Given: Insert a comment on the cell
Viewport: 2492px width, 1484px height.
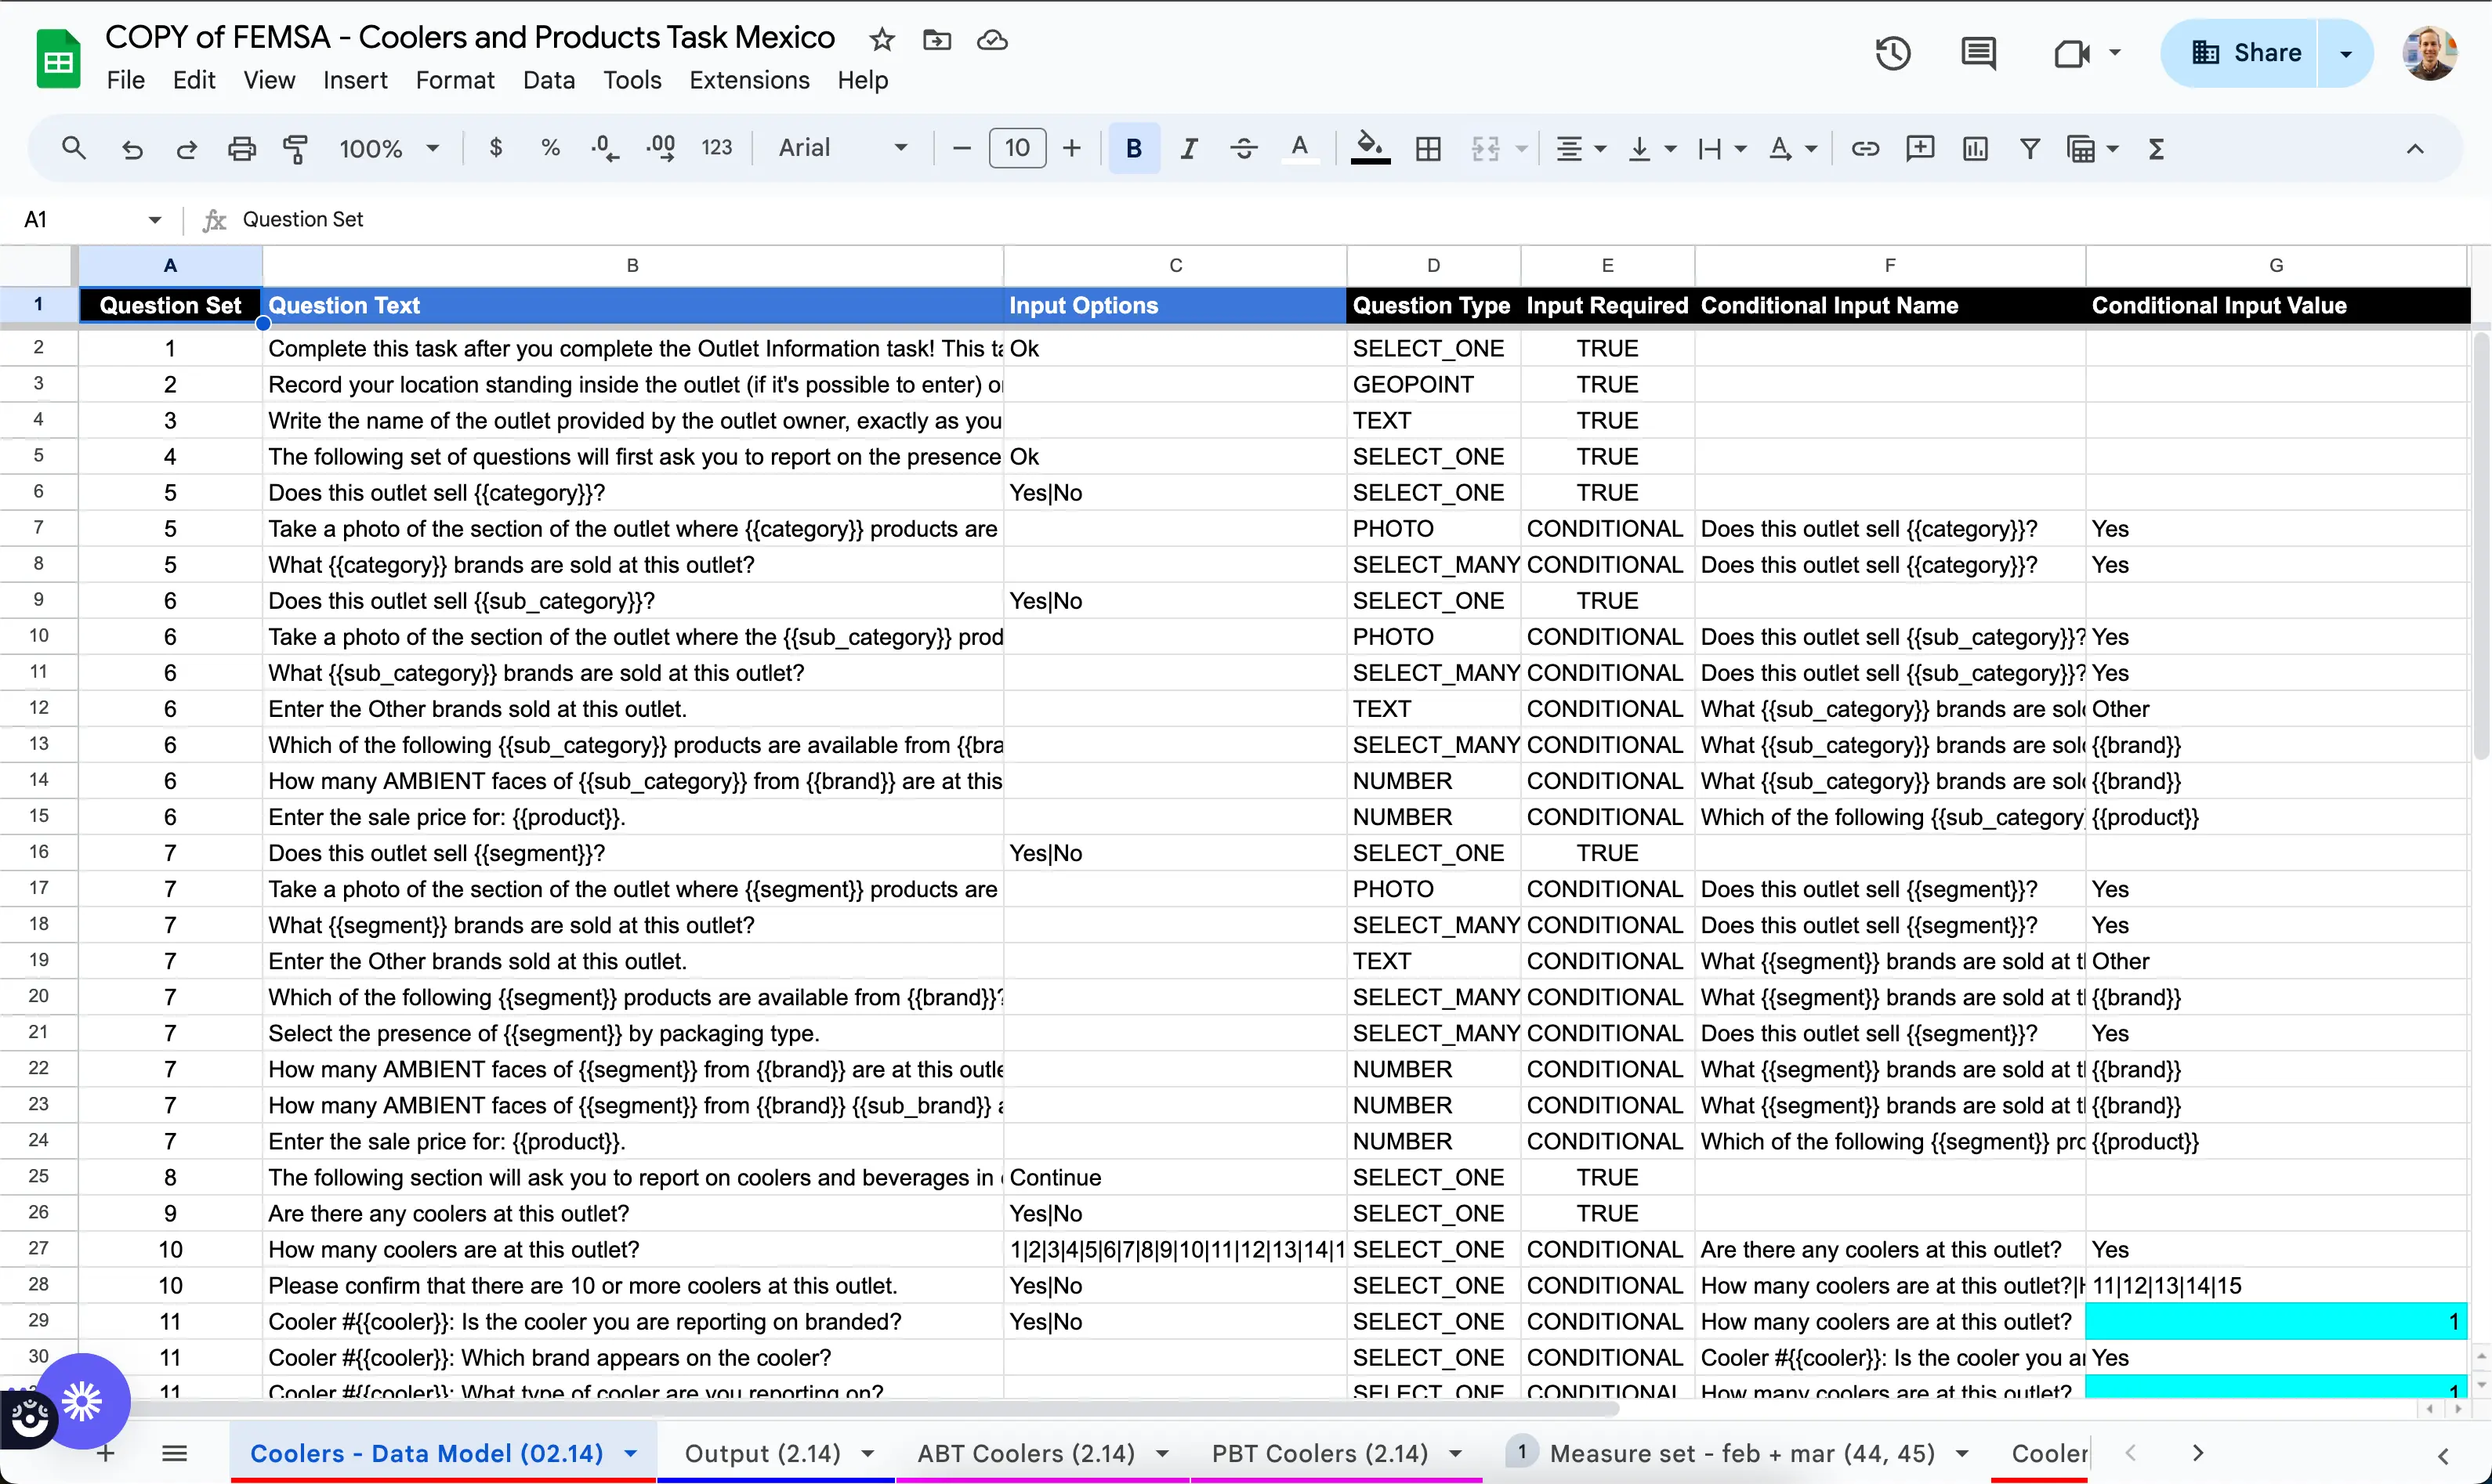Looking at the screenshot, I should pyautogui.click(x=1920, y=148).
